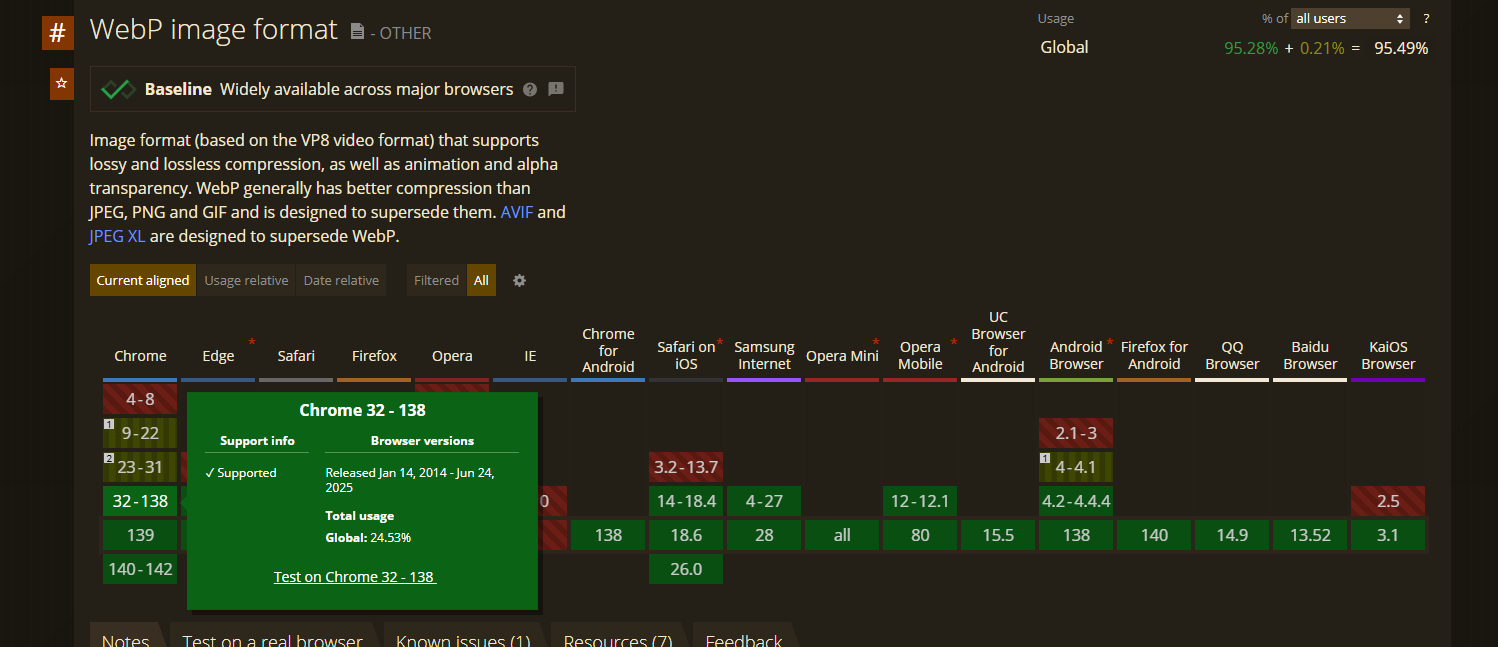Image resolution: width=1498 pixels, height=647 pixels.
Task: Toggle the Filtered browsers option
Action: (x=437, y=280)
